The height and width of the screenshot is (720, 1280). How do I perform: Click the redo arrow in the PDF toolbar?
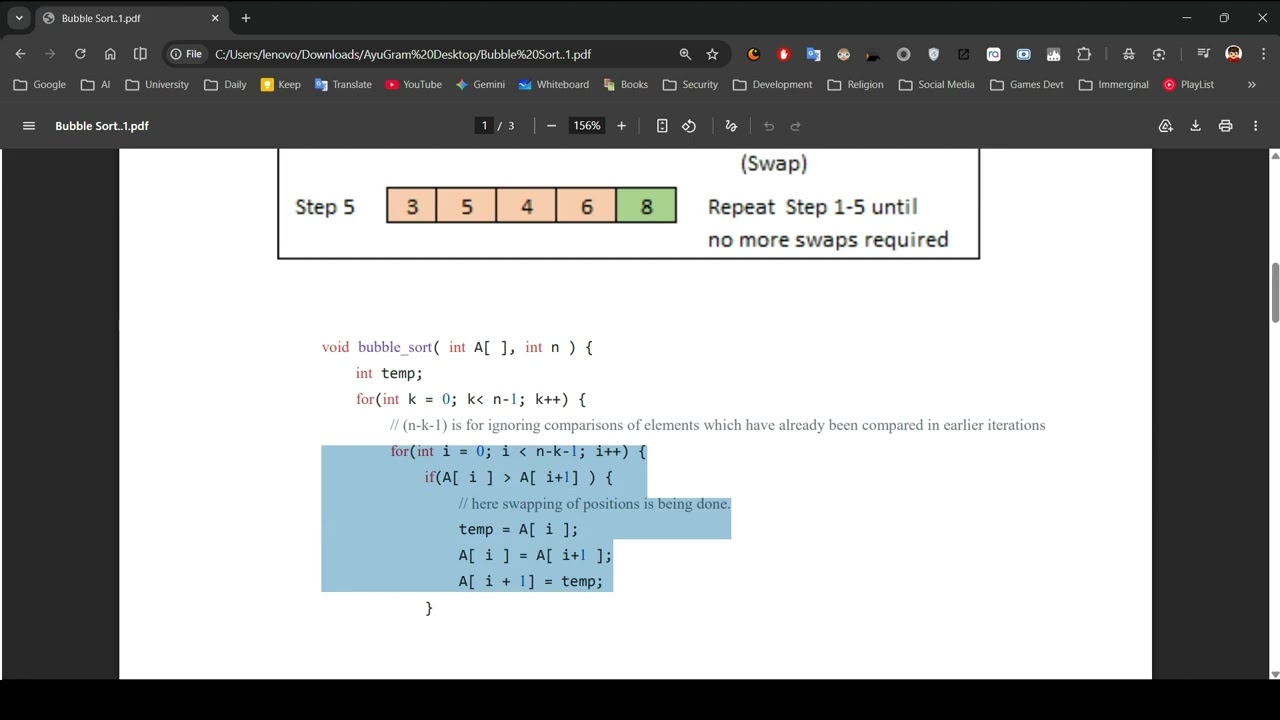tap(796, 126)
